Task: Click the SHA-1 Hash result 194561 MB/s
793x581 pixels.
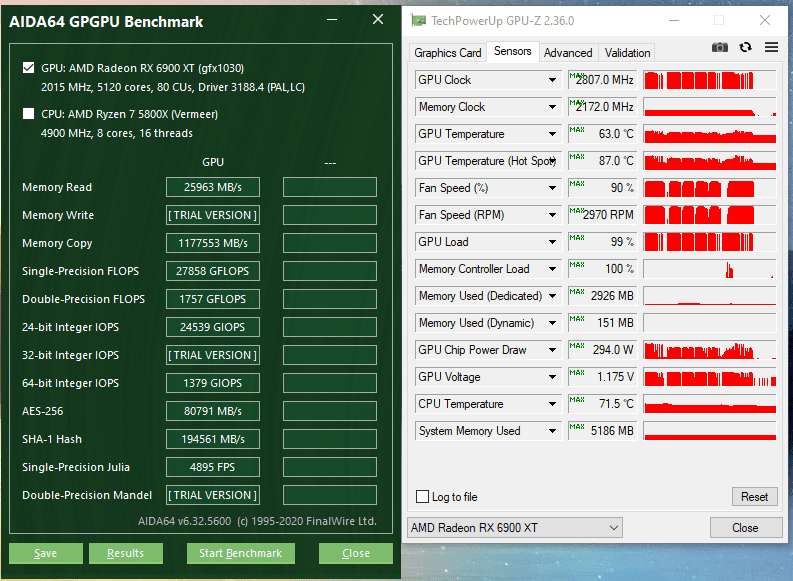Action: point(213,439)
